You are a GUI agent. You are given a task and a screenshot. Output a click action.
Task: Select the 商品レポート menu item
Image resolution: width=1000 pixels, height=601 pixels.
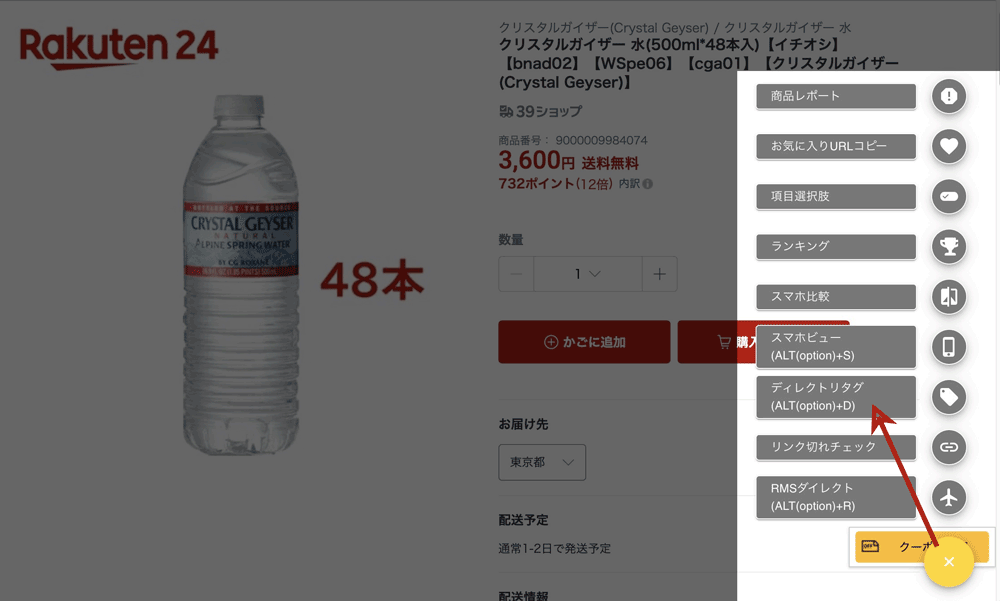835,96
